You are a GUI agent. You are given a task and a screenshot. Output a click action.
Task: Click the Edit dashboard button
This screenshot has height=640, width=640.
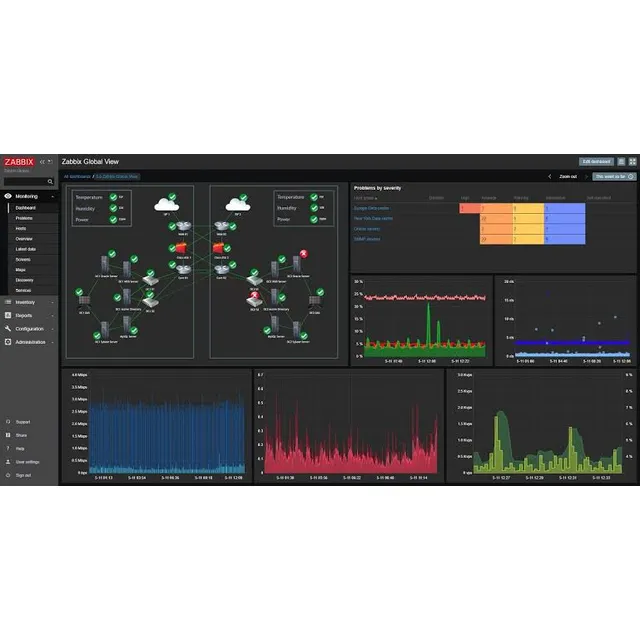[596, 162]
